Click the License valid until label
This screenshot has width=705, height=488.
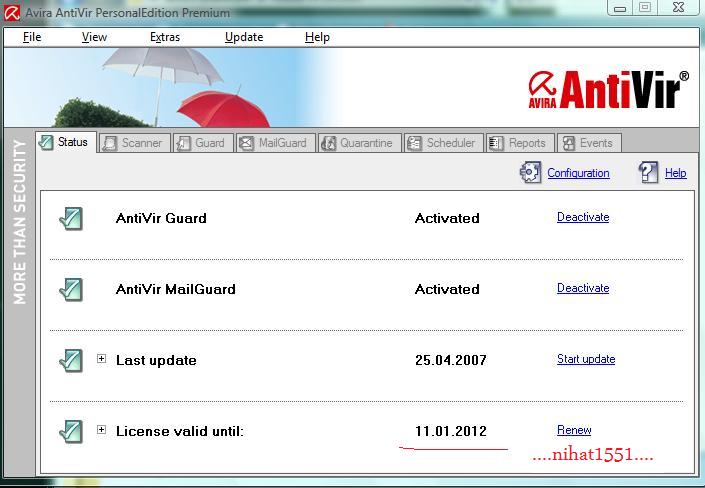click(x=179, y=432)
